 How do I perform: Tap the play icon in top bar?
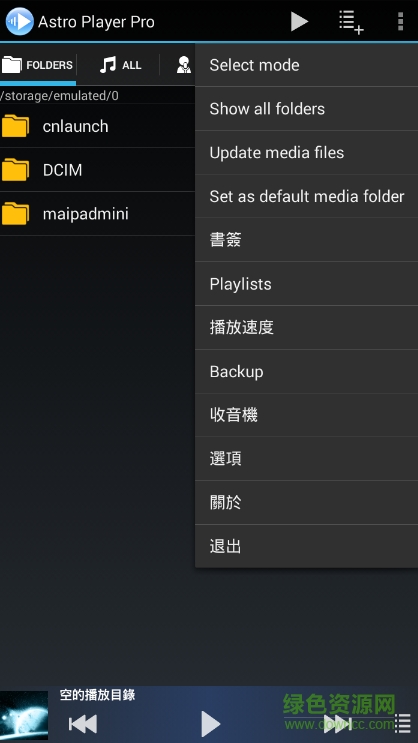[299, 21]
